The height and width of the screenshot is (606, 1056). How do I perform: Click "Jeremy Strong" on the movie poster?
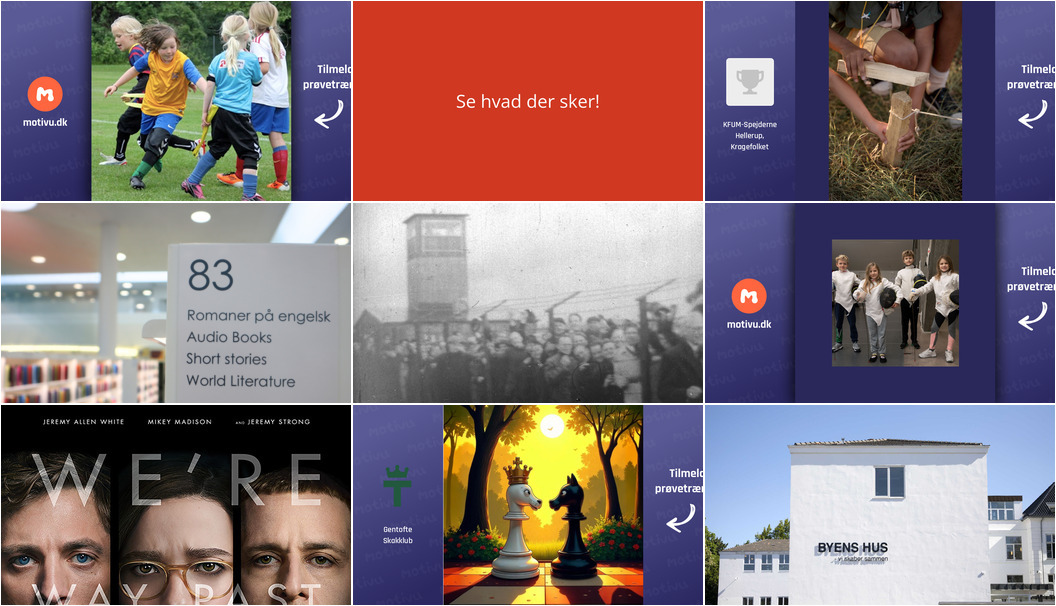(279, 422)
